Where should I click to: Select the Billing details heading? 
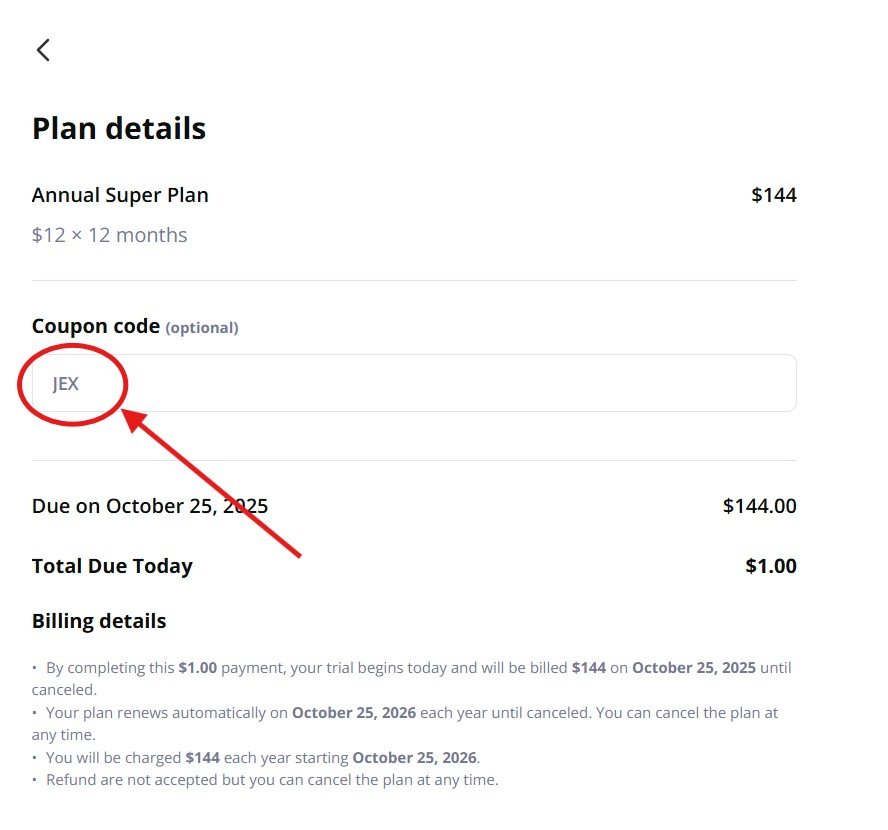tap(99, 620)
